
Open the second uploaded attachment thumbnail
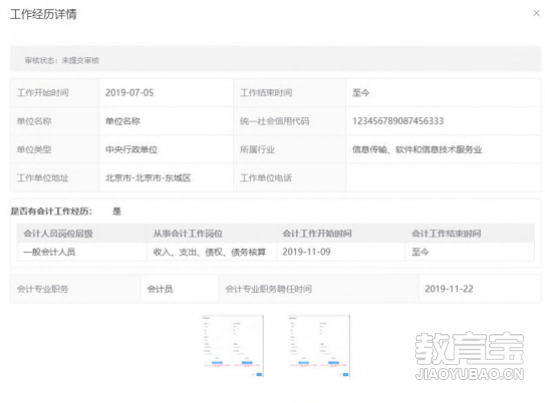point(319,346)
